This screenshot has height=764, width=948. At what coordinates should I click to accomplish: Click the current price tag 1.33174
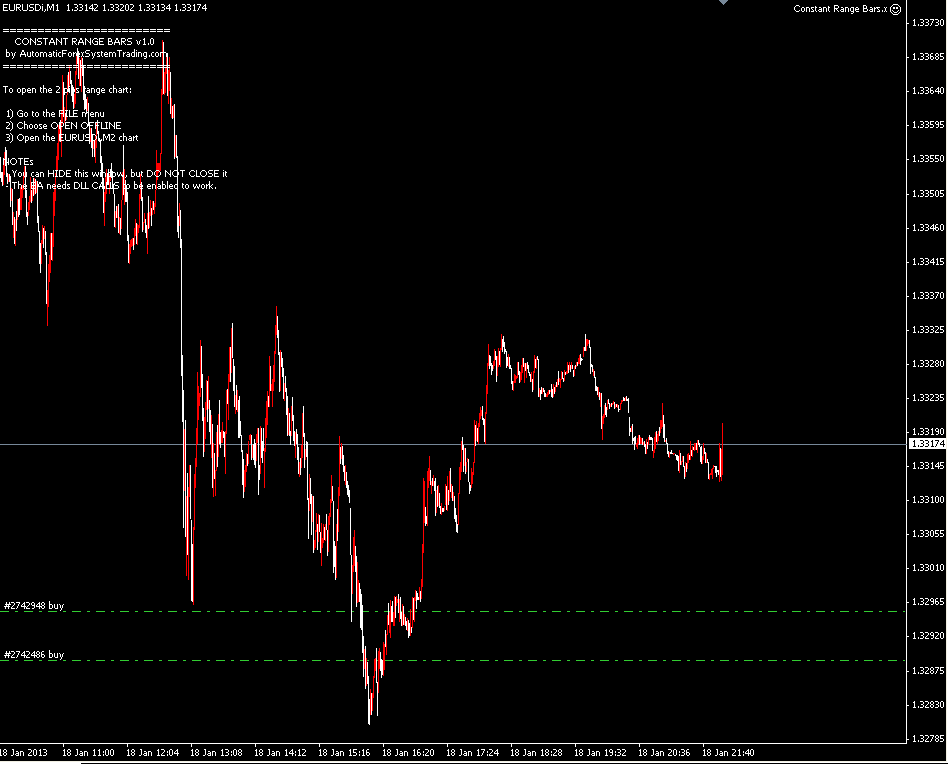click(927, 444)
